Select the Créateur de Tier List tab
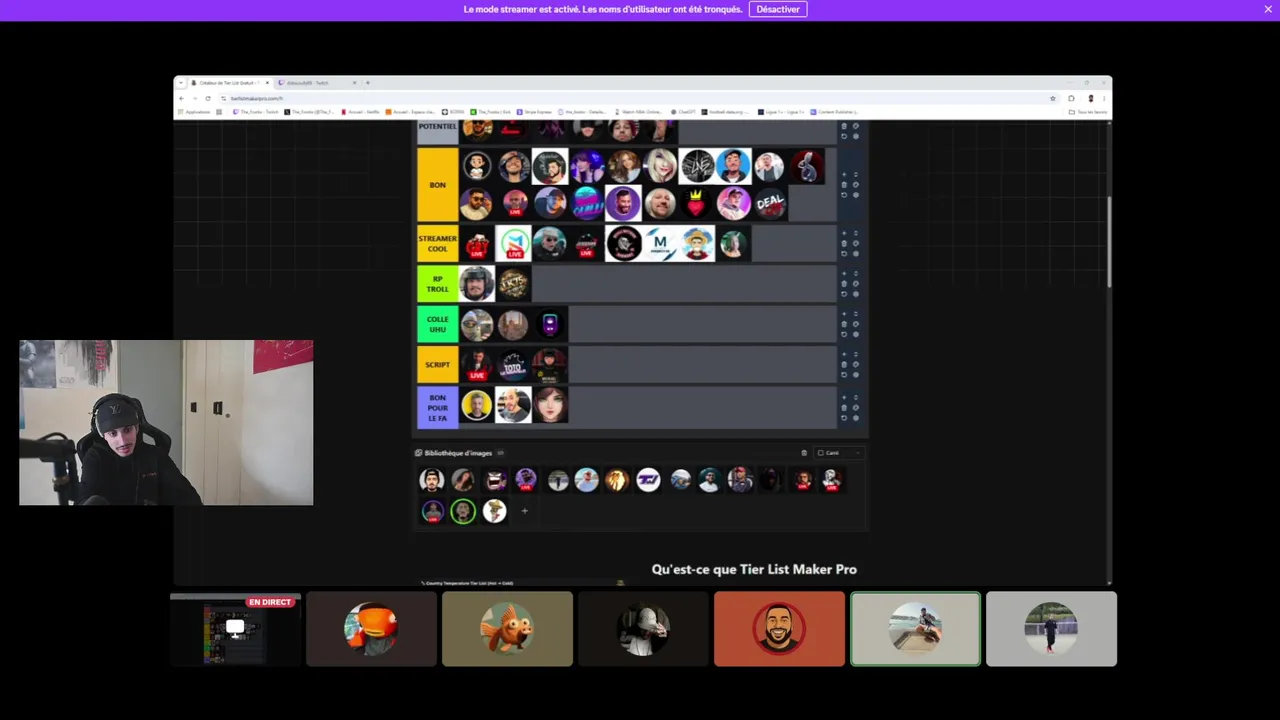 [x=229, y=83]
